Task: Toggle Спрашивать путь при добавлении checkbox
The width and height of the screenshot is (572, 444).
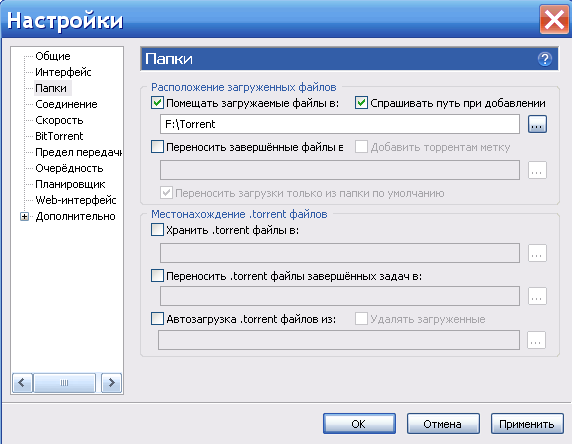Action: (x=361, y=103)
